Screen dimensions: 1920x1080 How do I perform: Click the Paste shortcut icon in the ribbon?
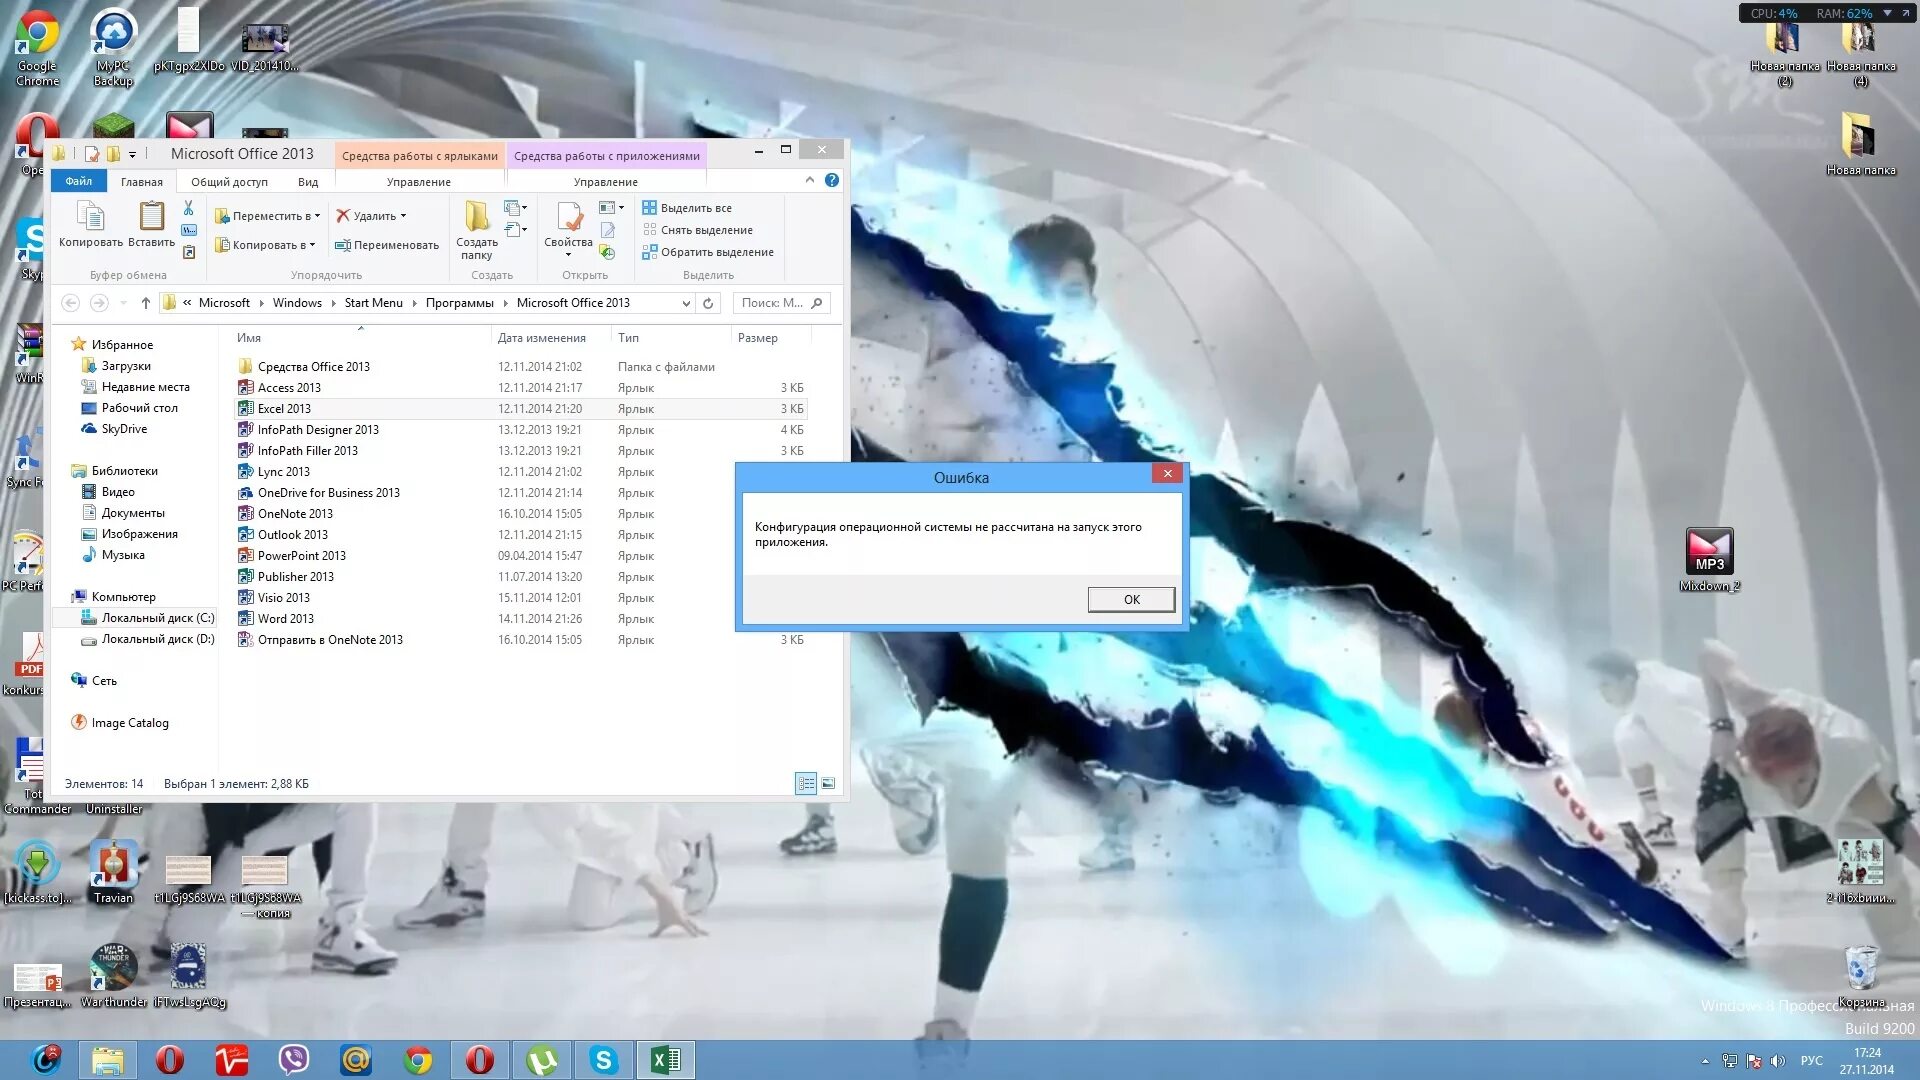188,252
